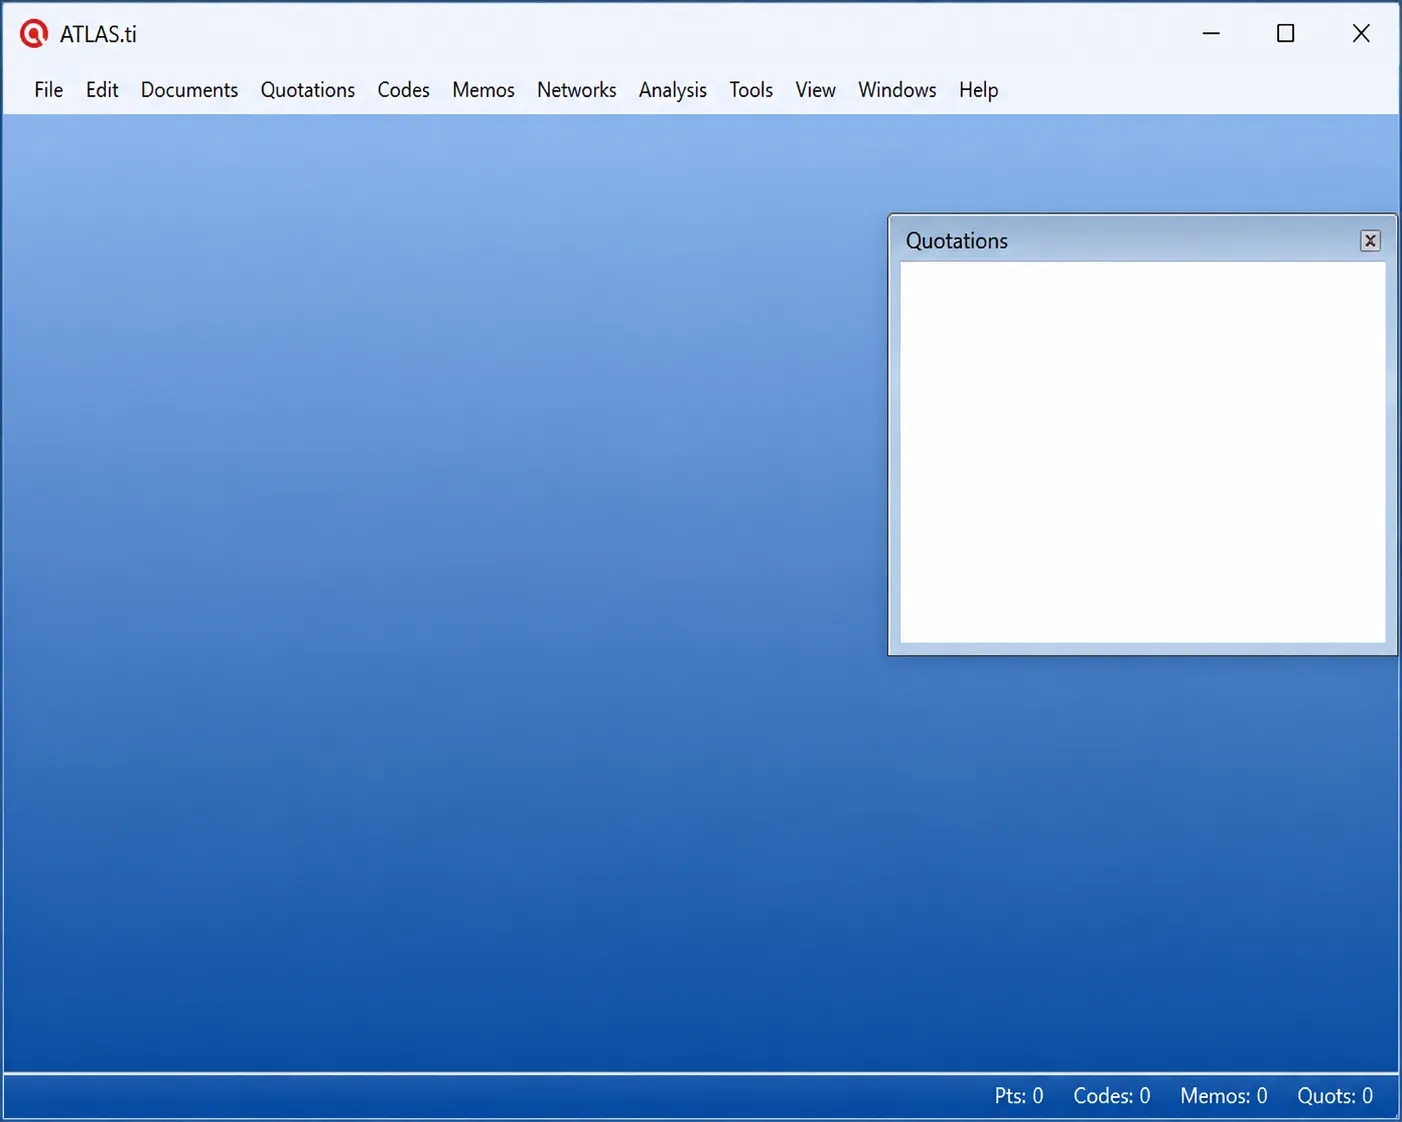The width and height of the screenshot is (1402, 1122).
Task: Open the Edit menu
Action: click(x=102, y=90)
